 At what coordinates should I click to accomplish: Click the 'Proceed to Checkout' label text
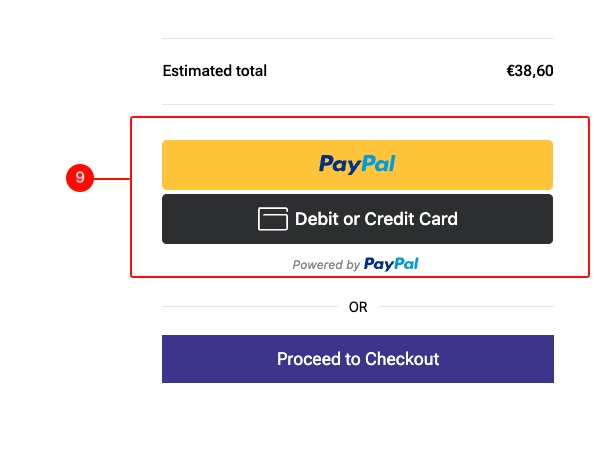358,359
